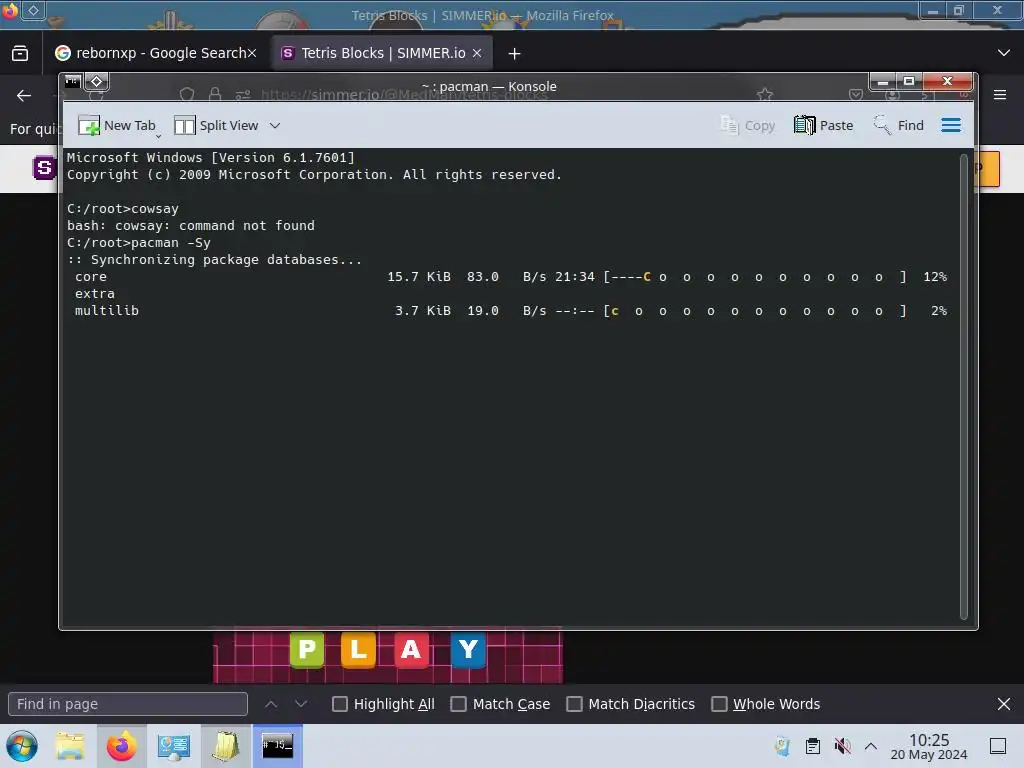
Task: Click the Split View button
Action: click(x=216, y=125)
